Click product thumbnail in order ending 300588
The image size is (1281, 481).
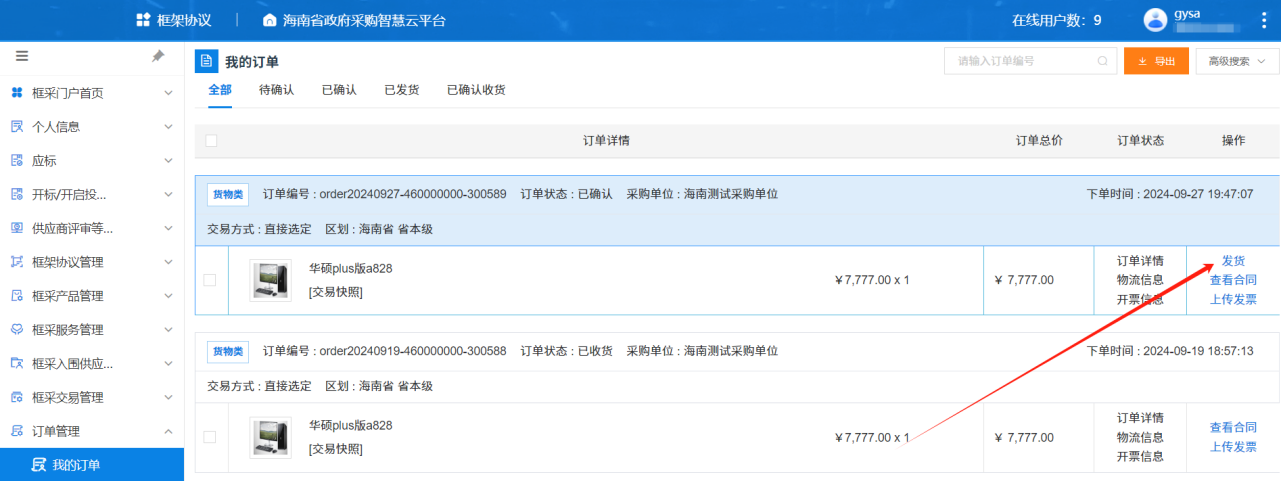click(271, 437)
